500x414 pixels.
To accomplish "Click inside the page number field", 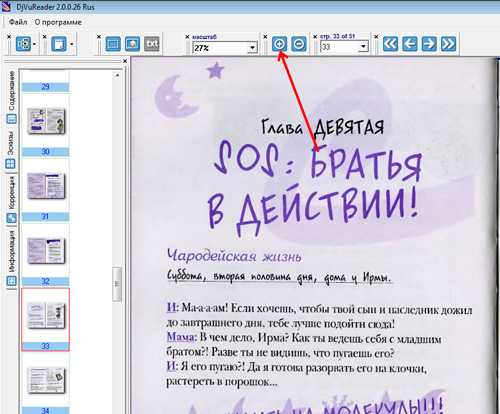I will pos(340,47).
